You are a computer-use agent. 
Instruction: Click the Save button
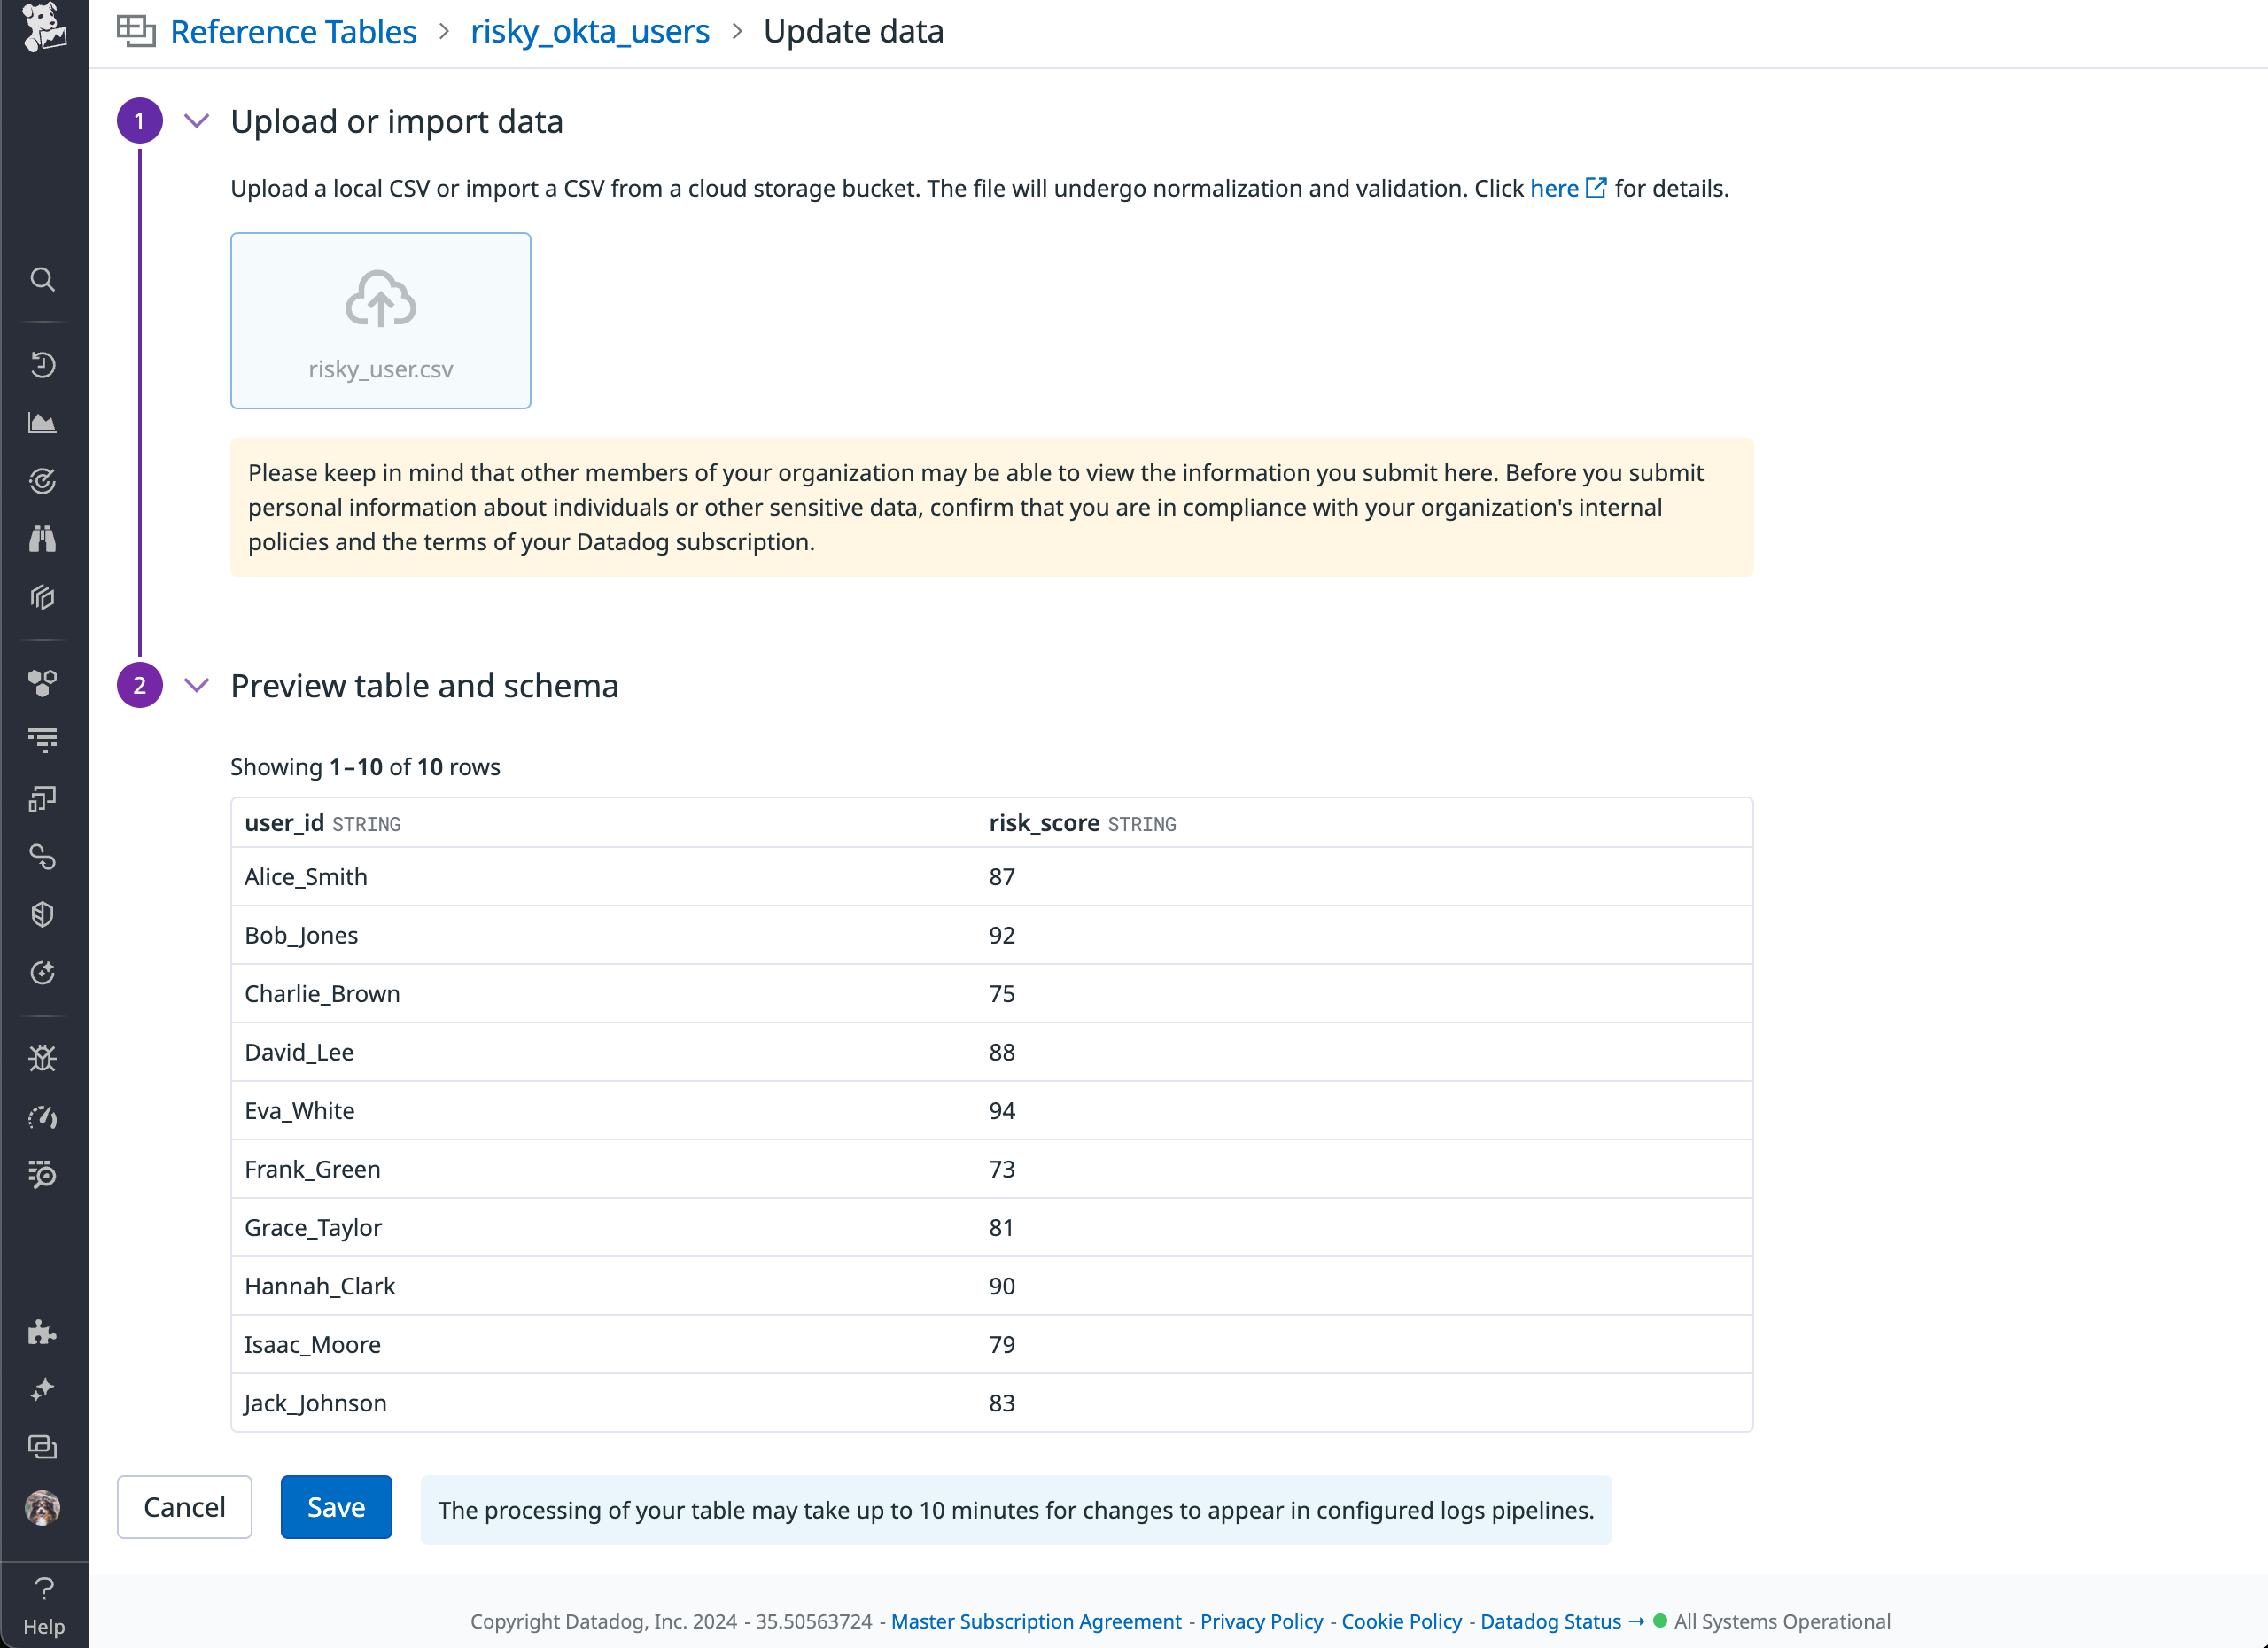pyautogui.click(x=336, y=1507)
